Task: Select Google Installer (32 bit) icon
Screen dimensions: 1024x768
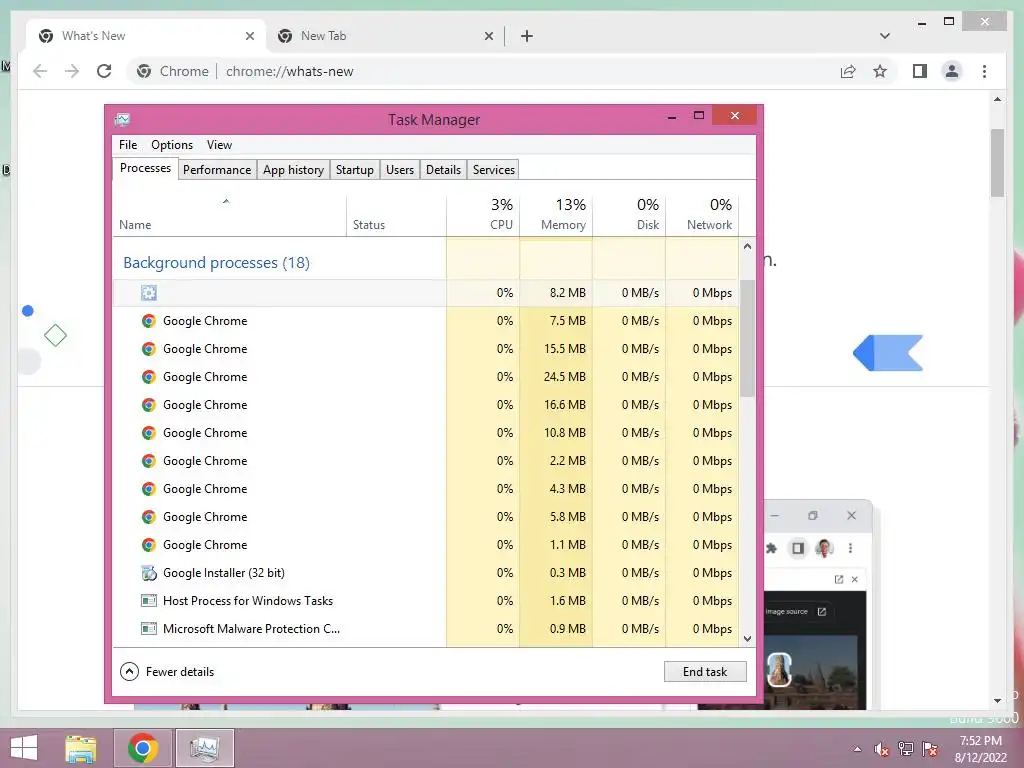Action: click(x=149, y=573)
